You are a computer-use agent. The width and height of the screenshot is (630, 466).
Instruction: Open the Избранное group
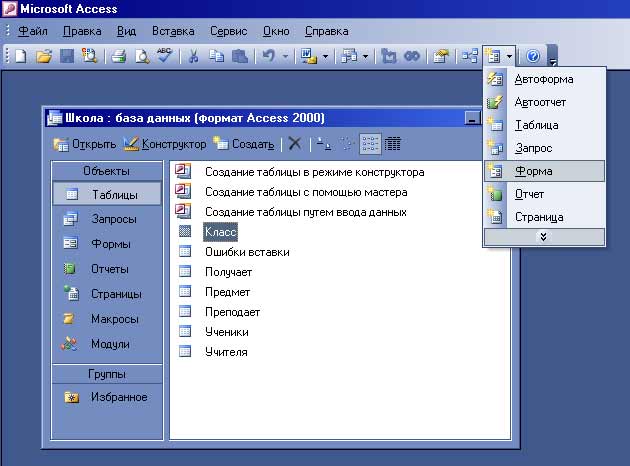pyautogui.click(x=107, y=397)
